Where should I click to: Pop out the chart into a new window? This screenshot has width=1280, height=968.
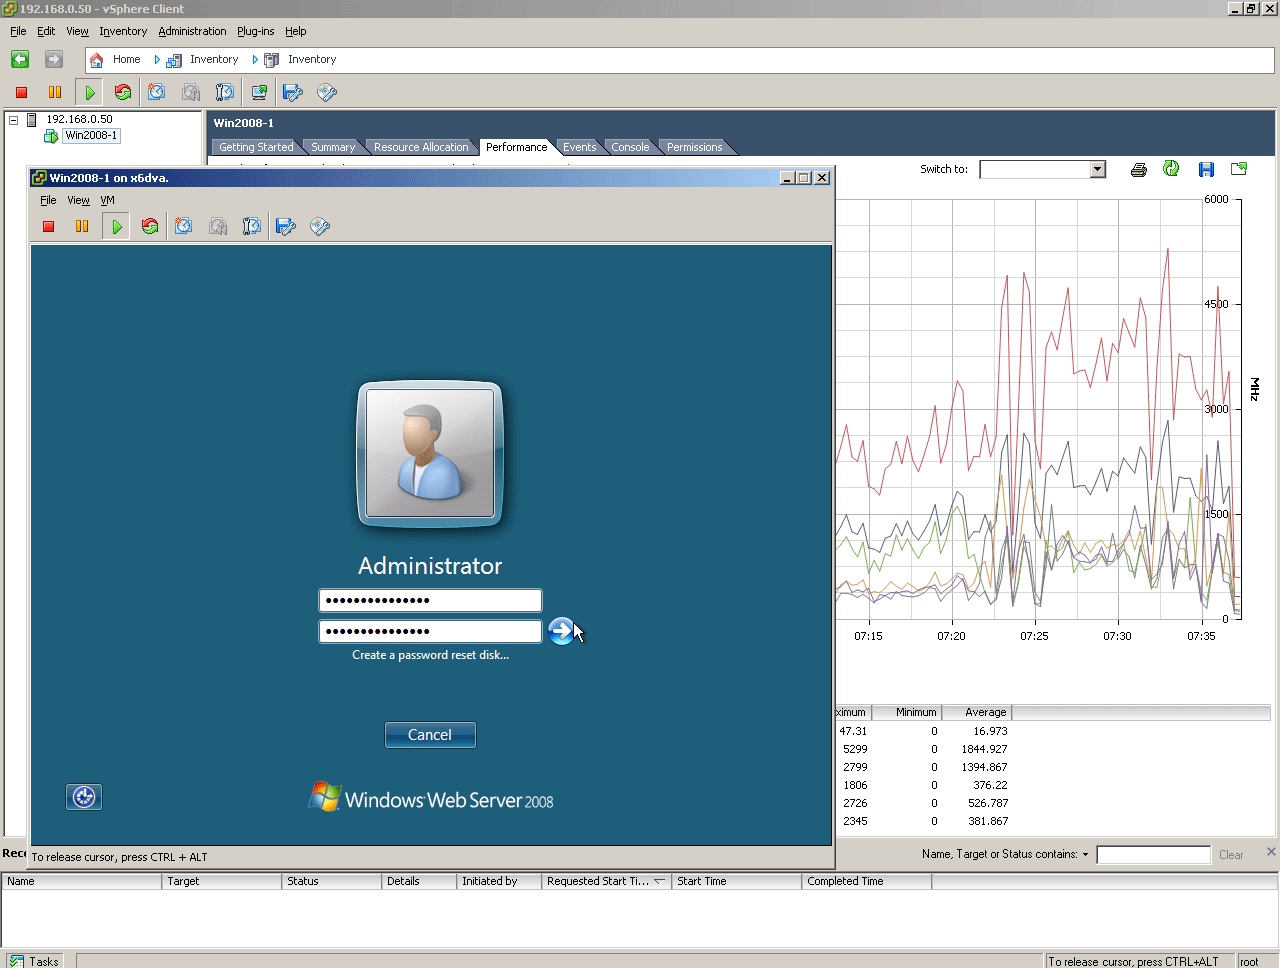coord(1239,169)
